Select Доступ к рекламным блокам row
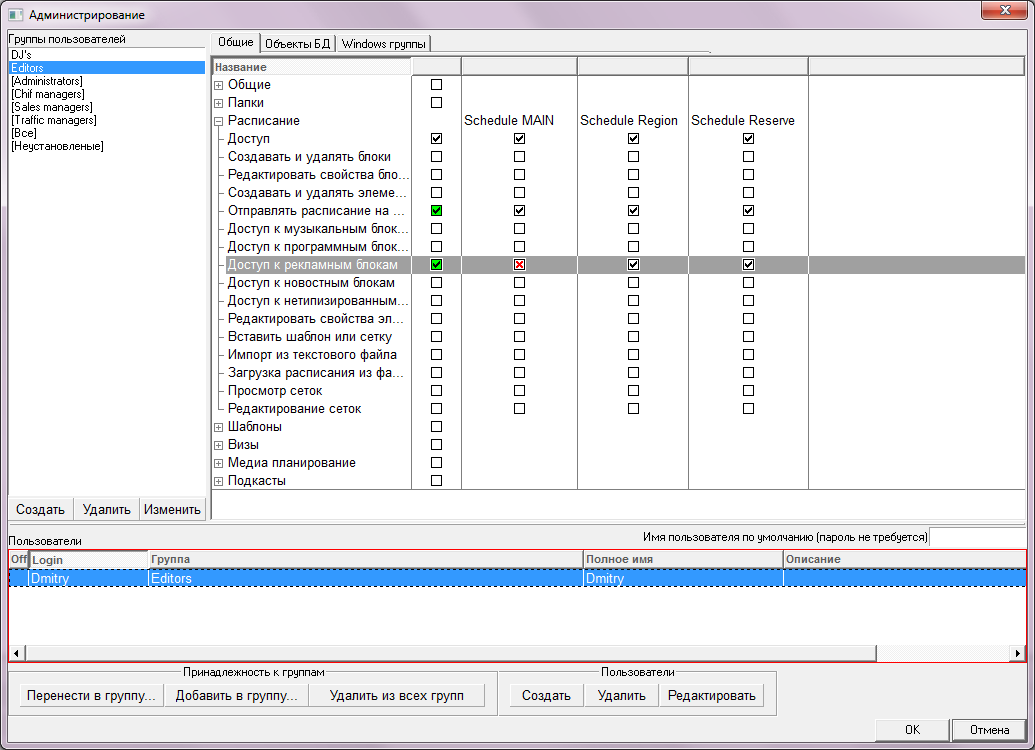 pos(313,265)
